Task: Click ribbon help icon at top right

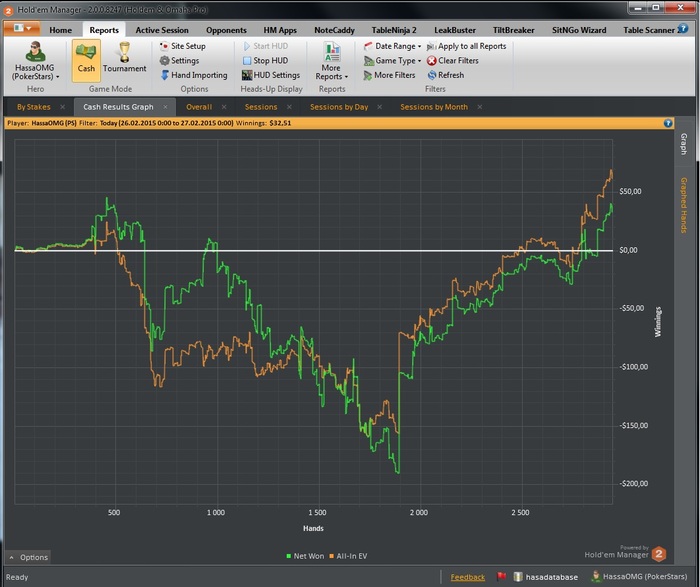Action: tap(683, 29)
